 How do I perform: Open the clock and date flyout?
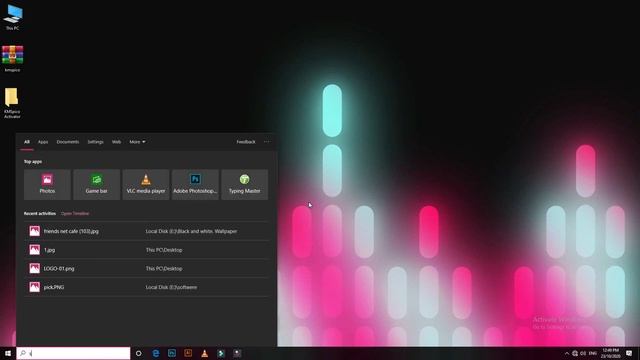pyautogui.click(x=611, y=353)
